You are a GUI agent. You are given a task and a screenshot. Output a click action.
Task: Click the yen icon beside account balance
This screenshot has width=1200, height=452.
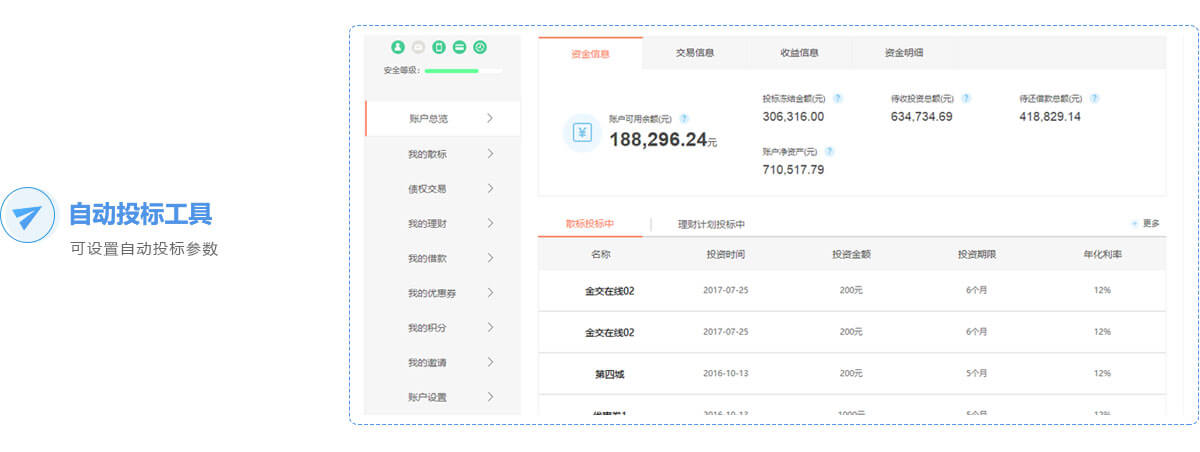(581, 132)
